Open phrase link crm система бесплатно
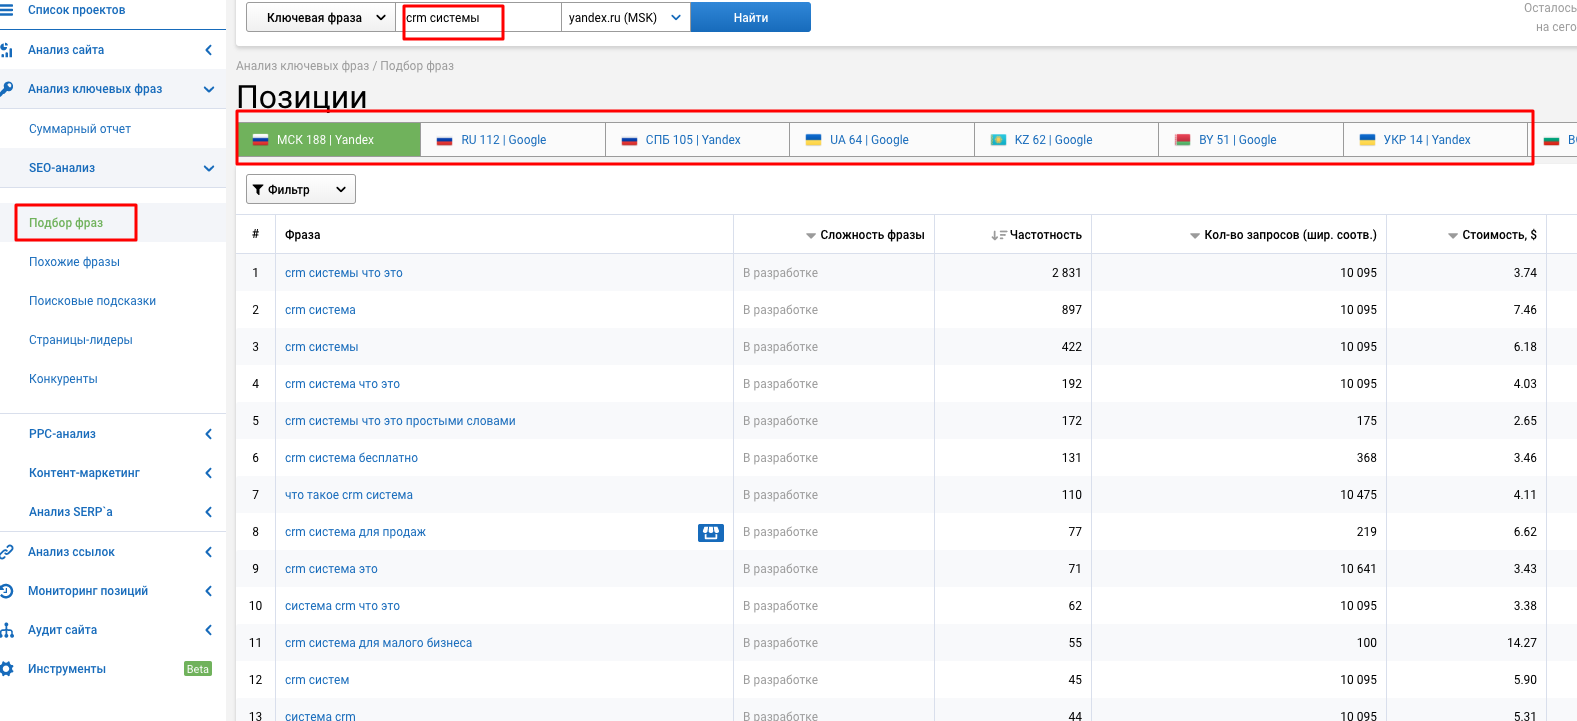The height and width of the screenshot is (721, 1577). pos(351,458)
